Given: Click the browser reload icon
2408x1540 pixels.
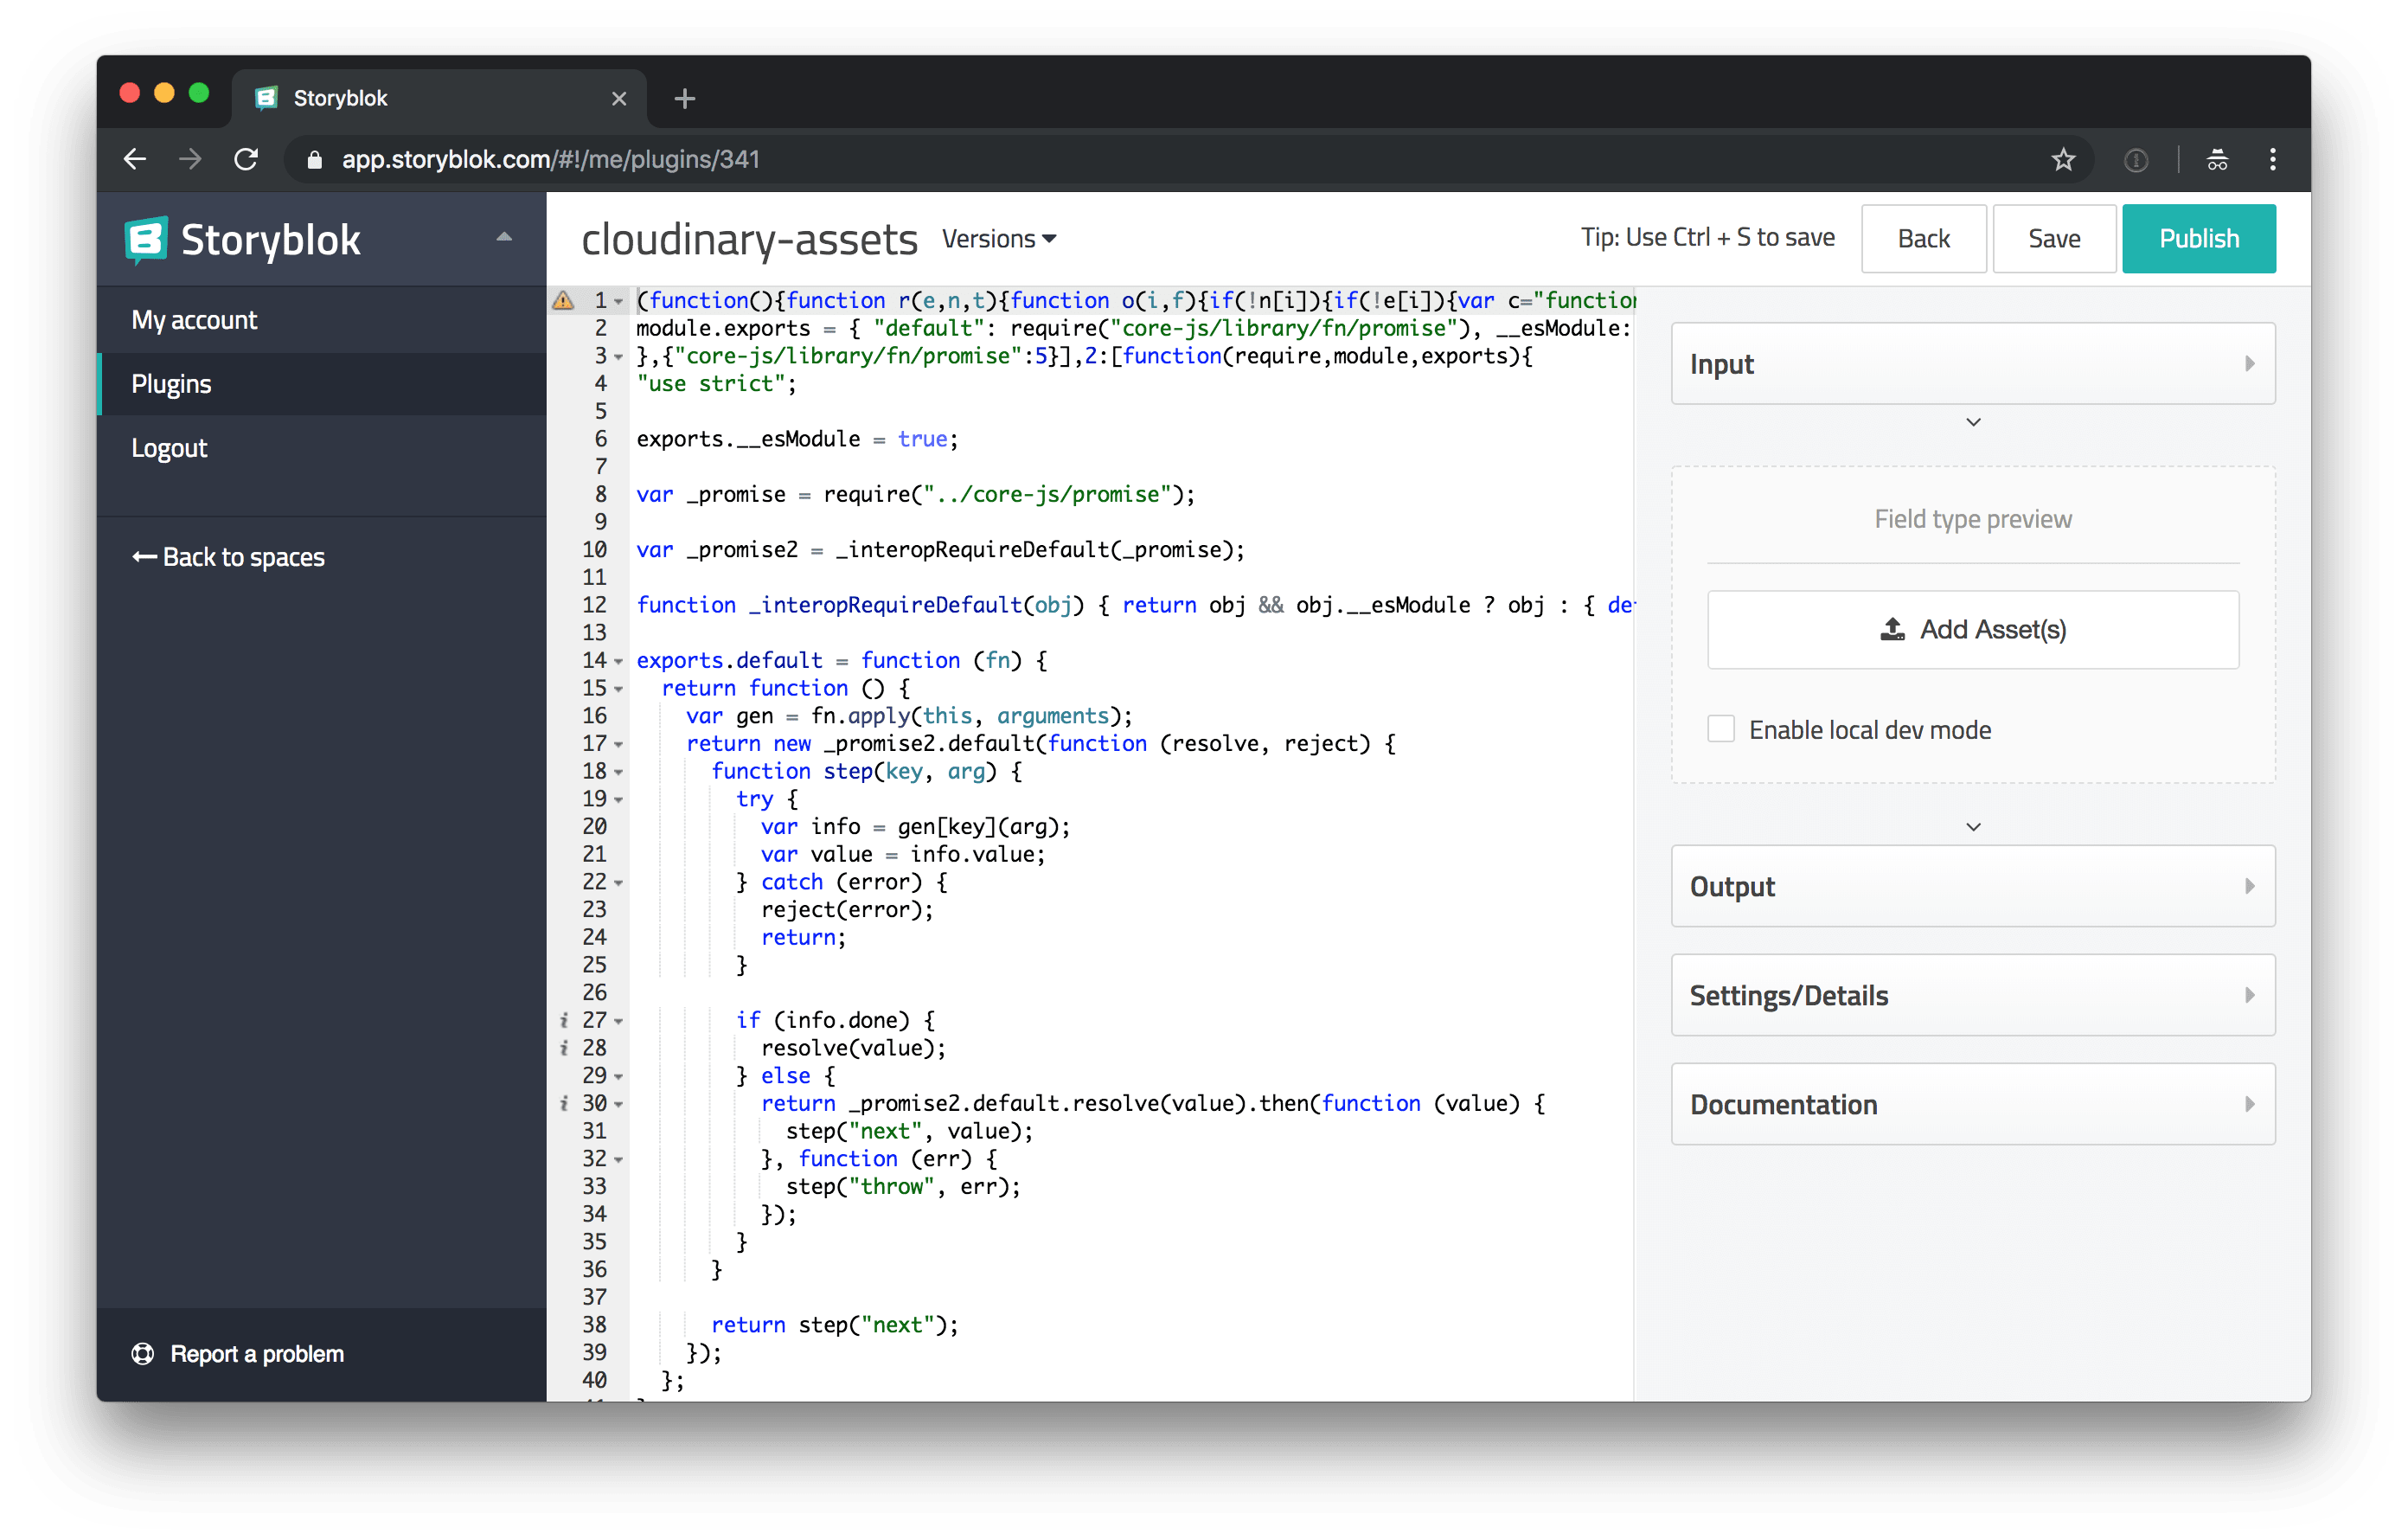Looking at the screenshot, I should click(x=246, y=159).
